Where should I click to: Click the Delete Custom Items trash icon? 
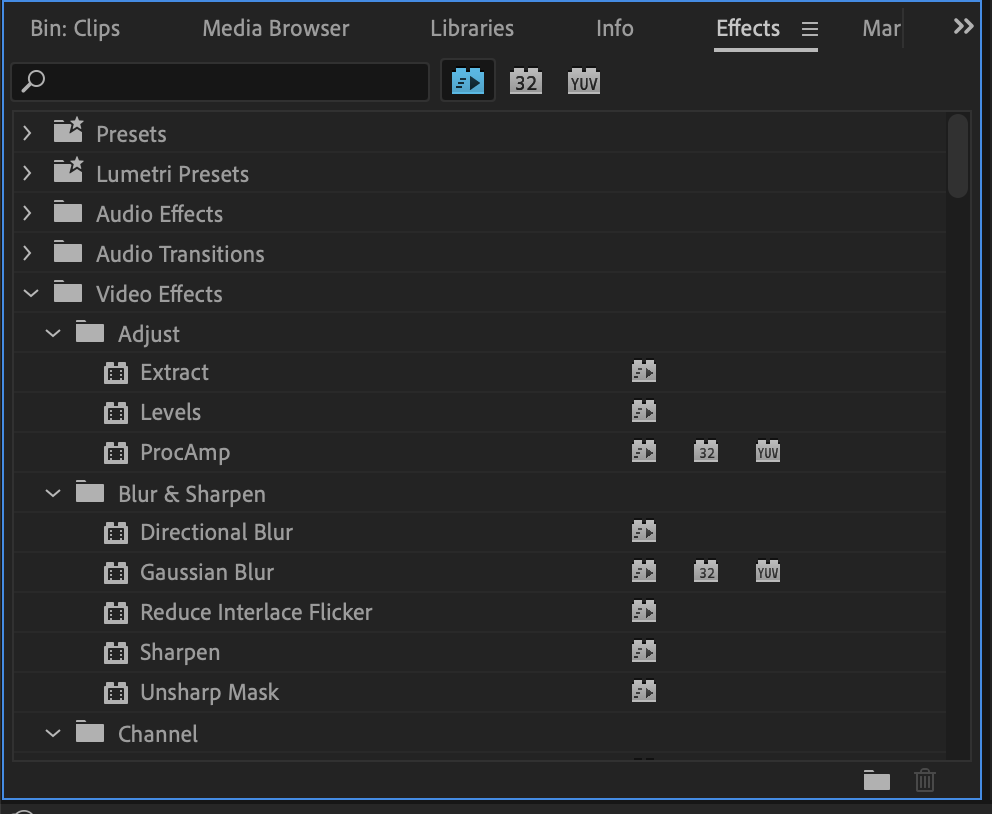[x=924, y=779]
